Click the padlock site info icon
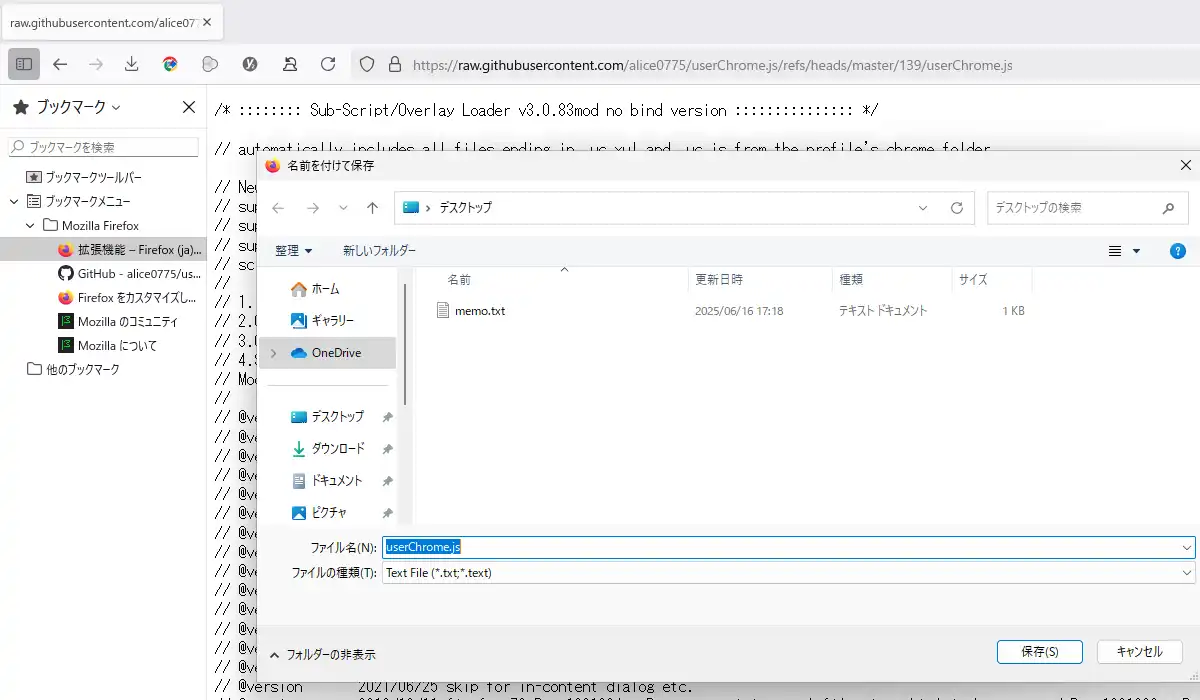Viewport: 1200px width, 700px height. (394, 64)
